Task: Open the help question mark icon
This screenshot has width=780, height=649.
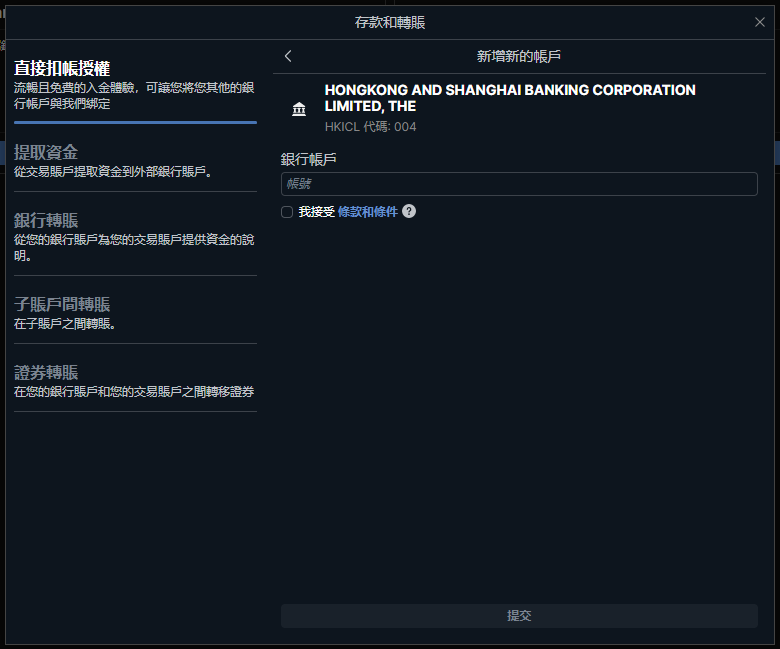Action: (x=409, y=211)
